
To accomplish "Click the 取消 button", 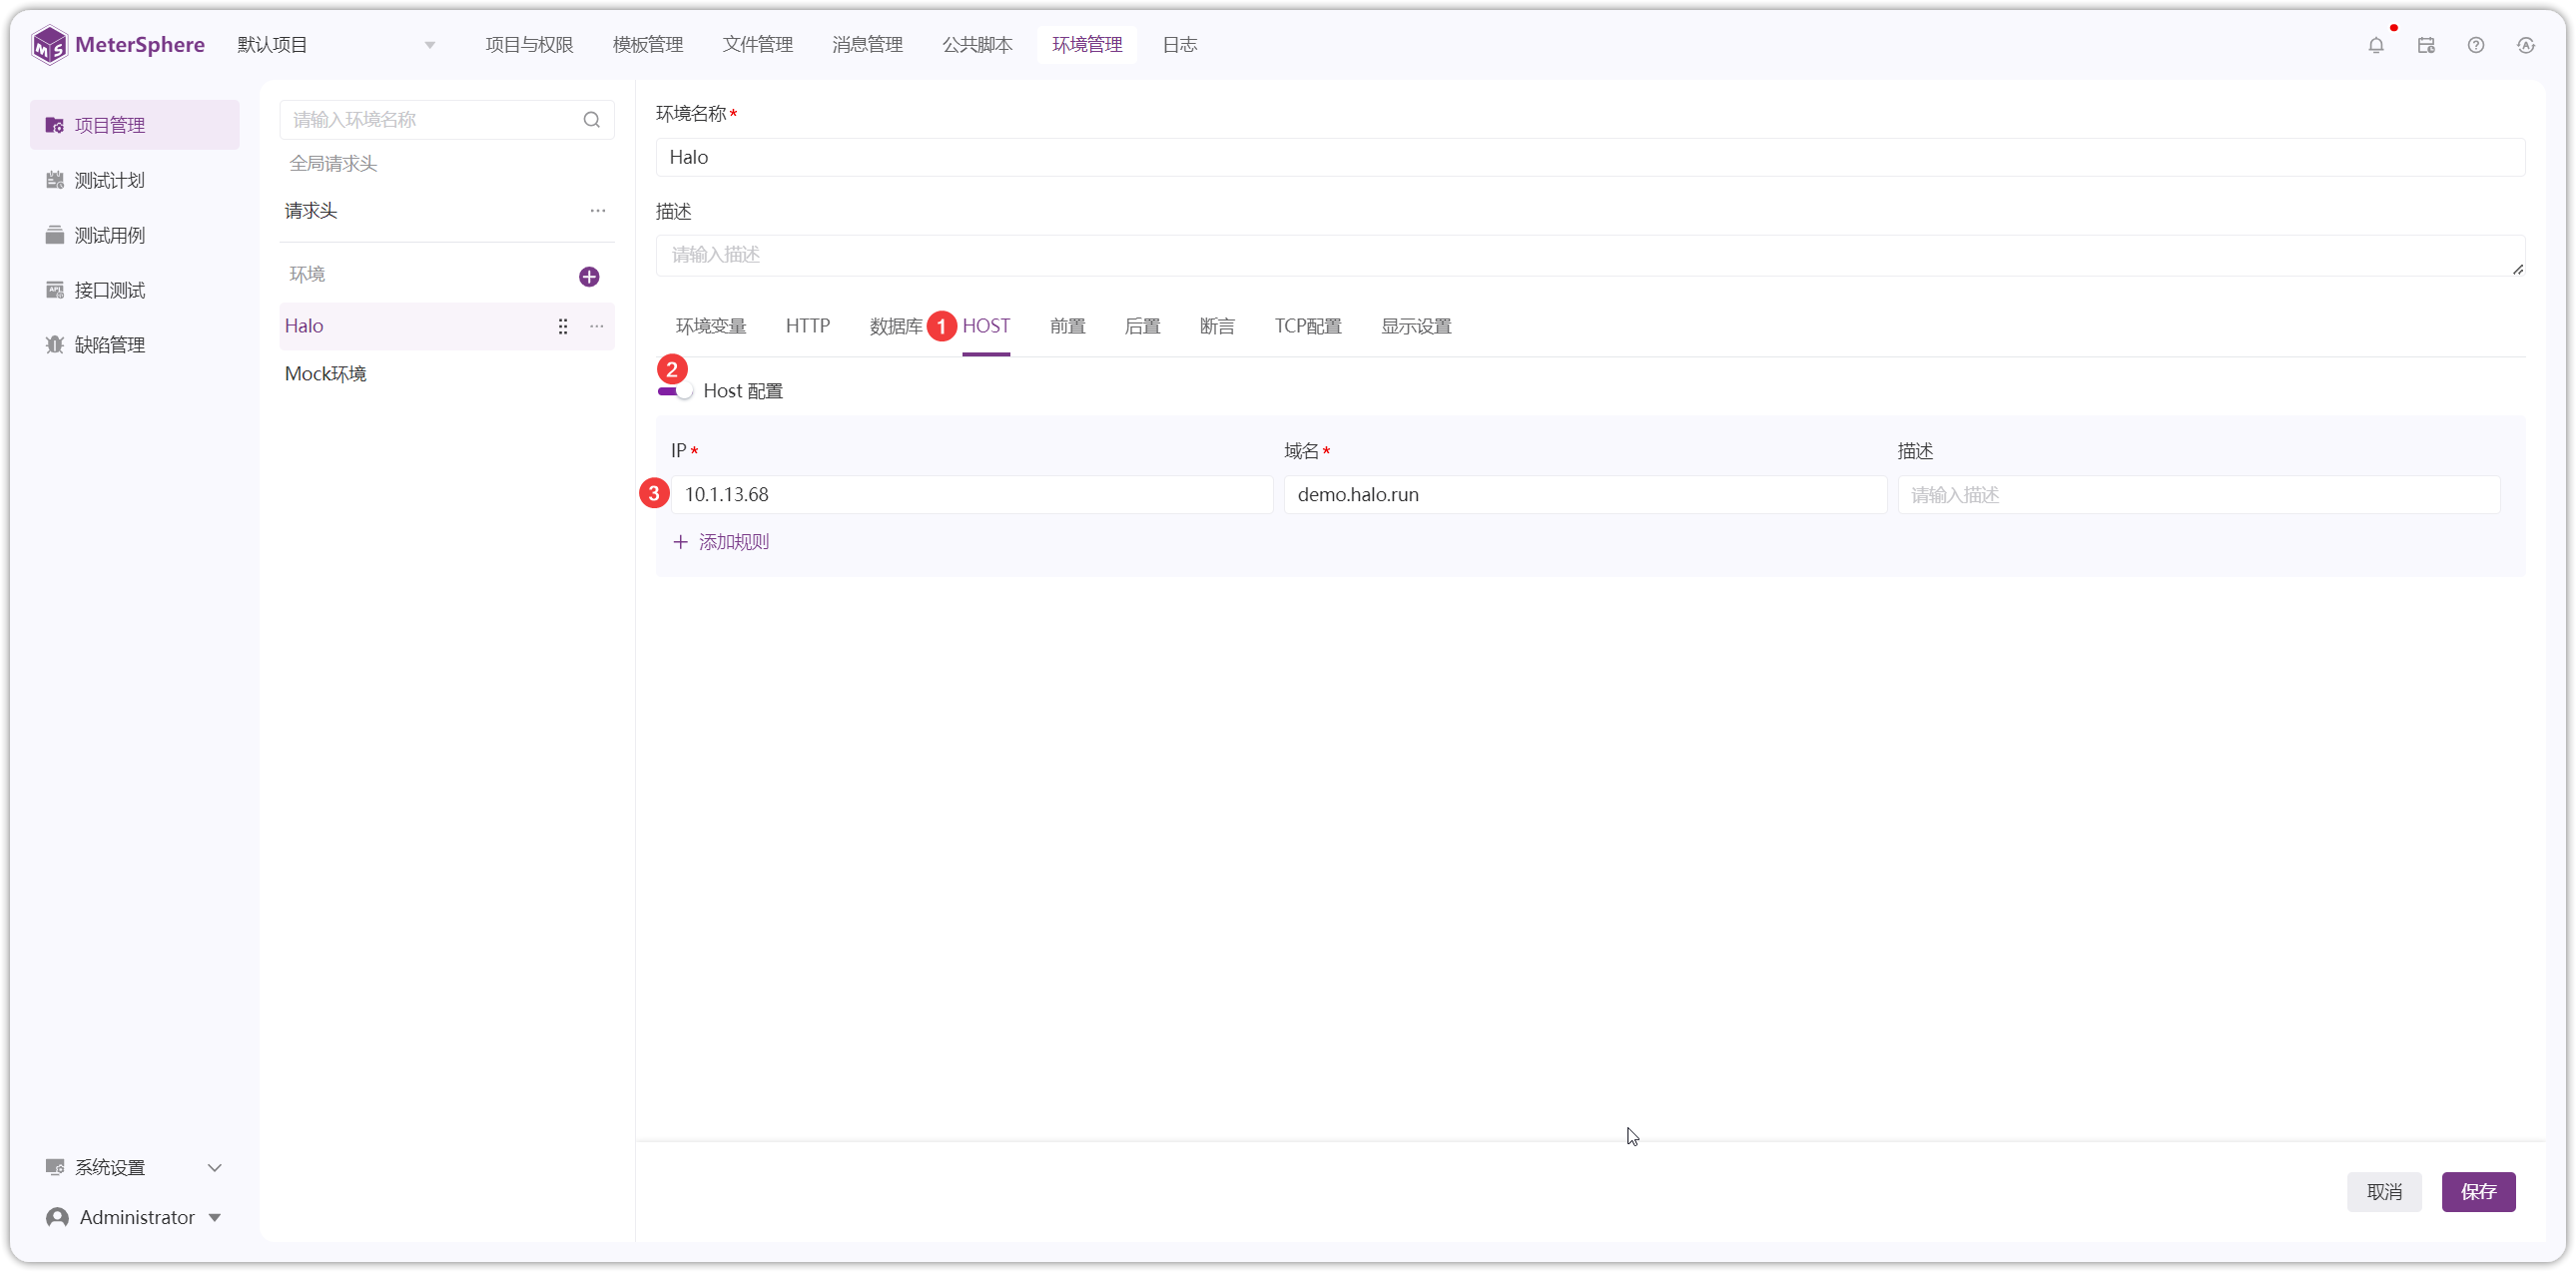I will pos(2385,1192).
